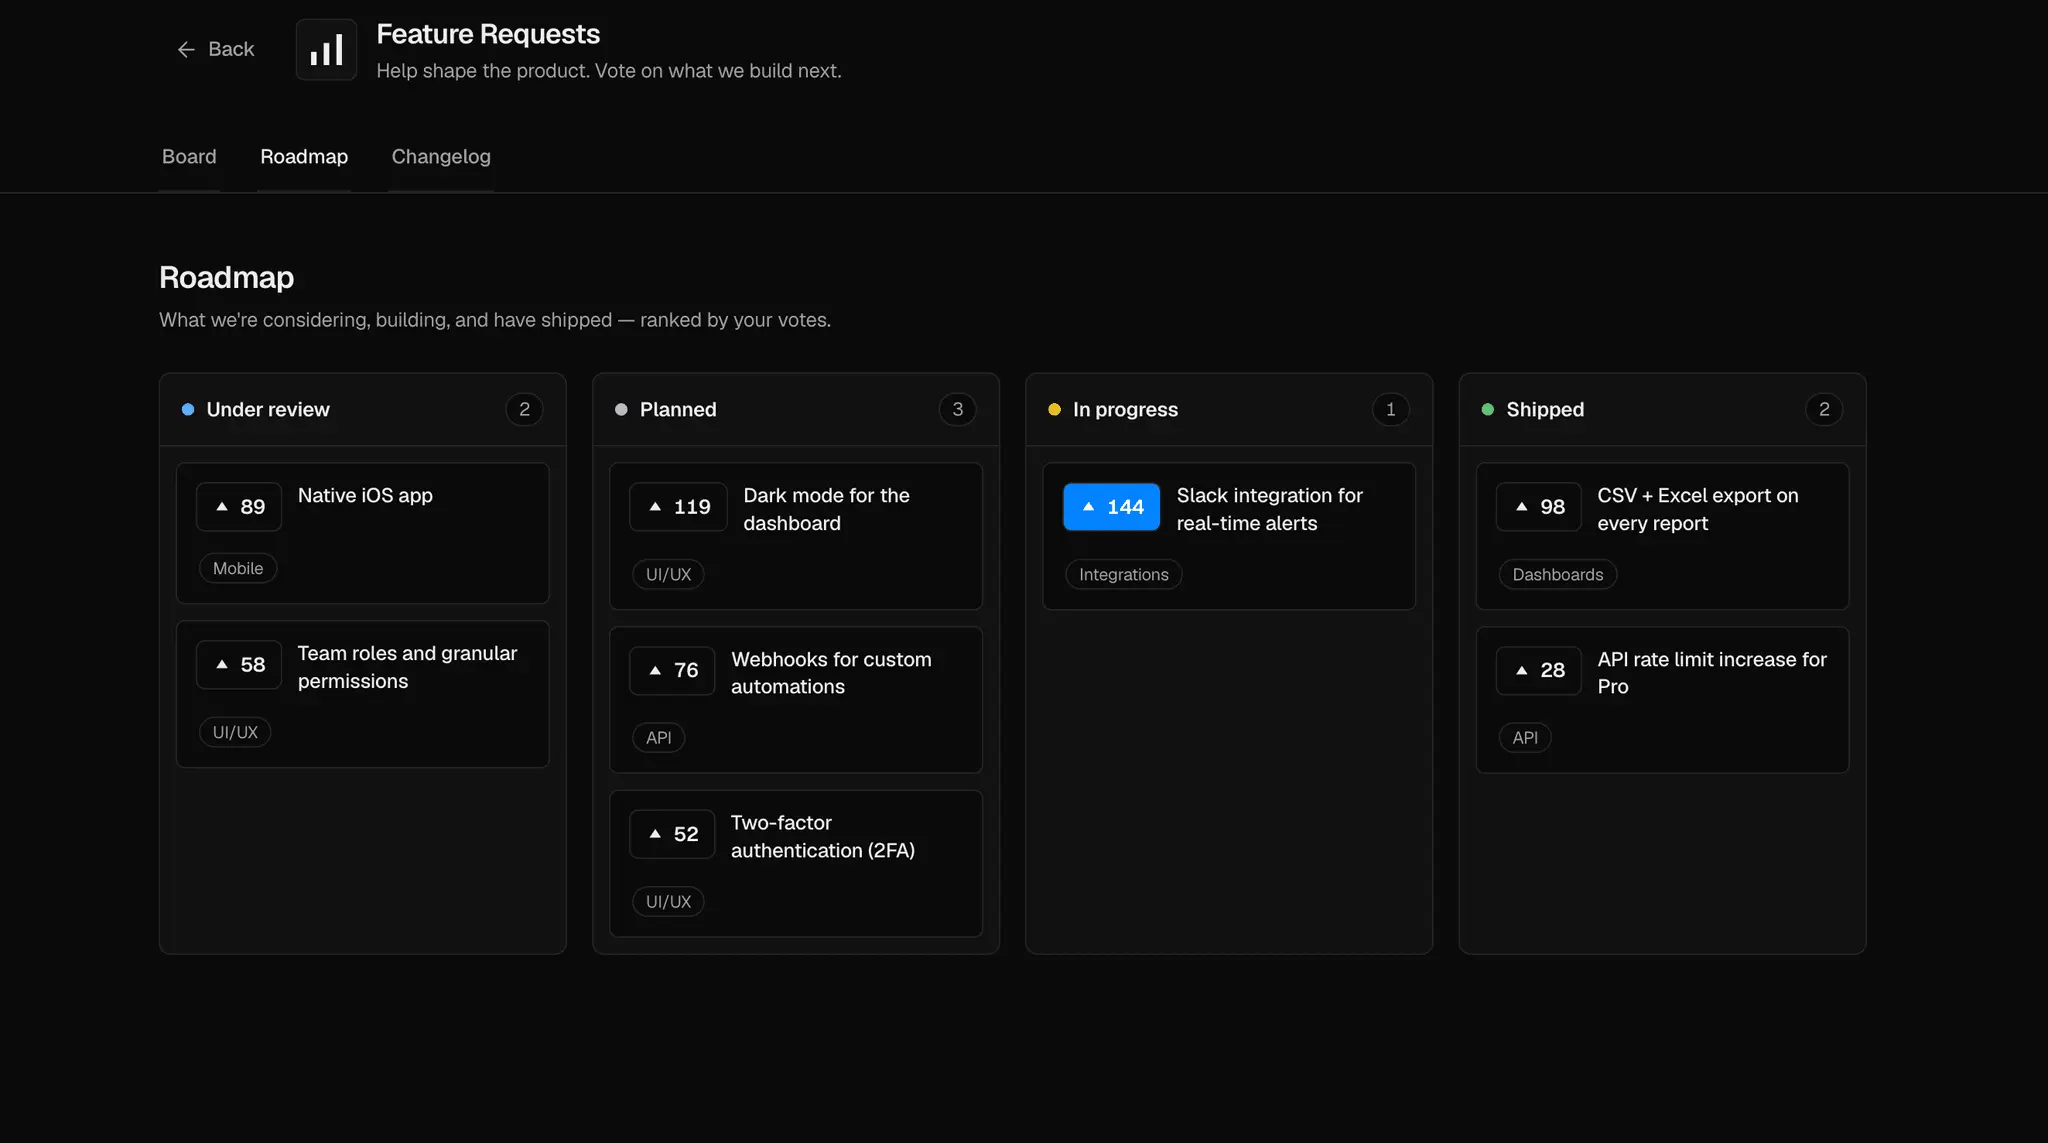Open the Native iOS app card title
Viewport: 2048px width, 1143px height.
point(365,495)
